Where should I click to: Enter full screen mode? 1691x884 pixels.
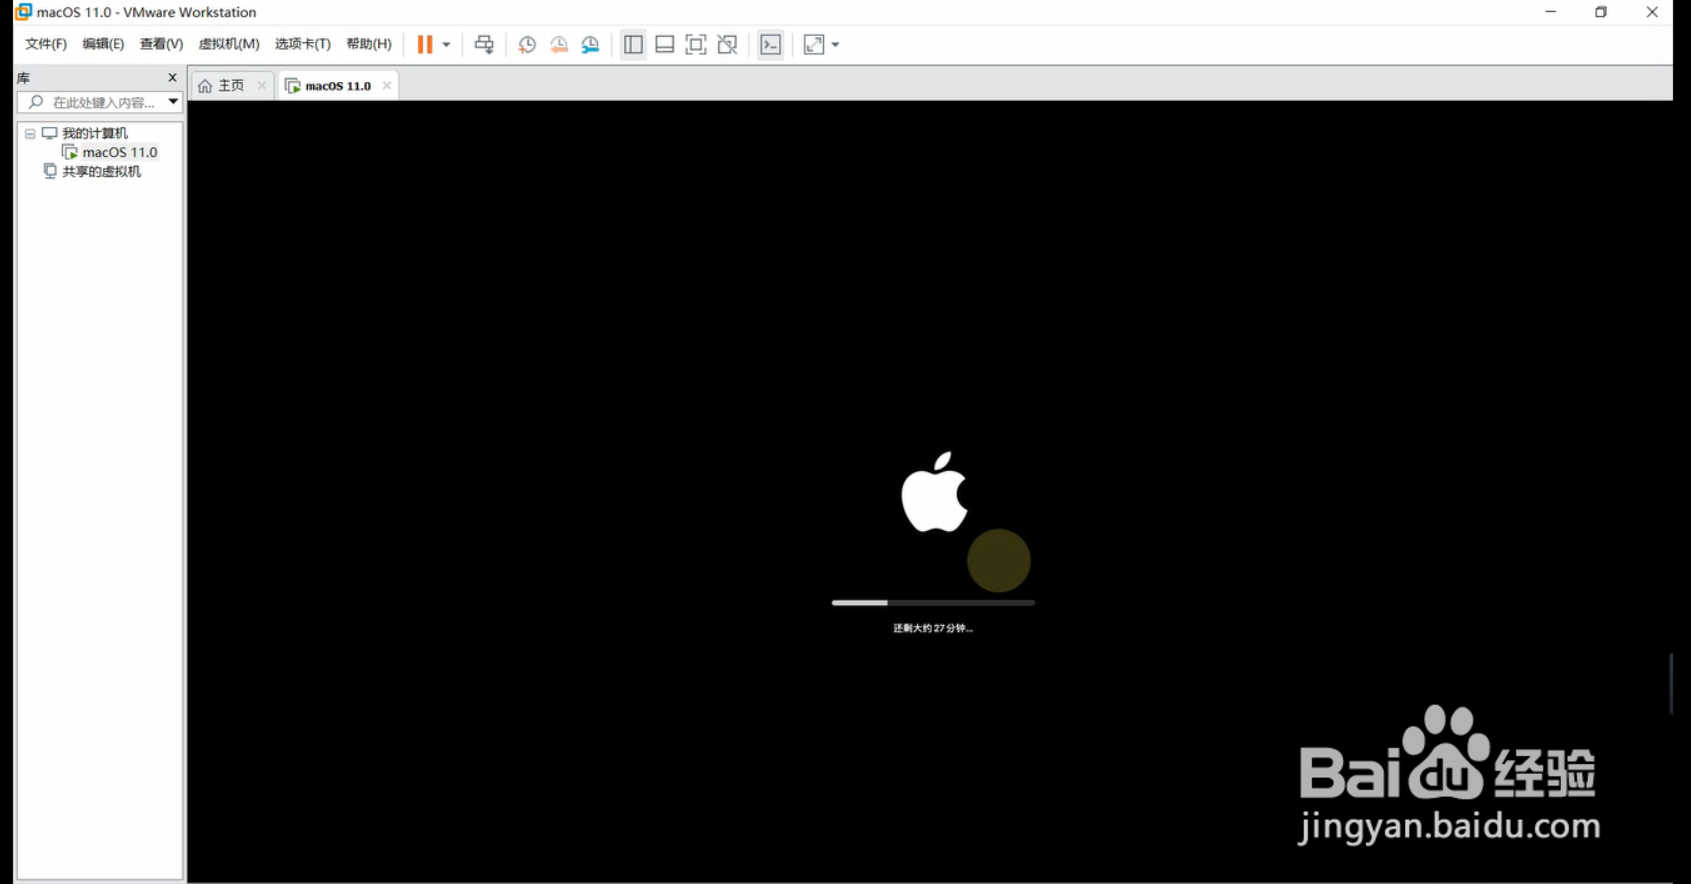(696, 44)
